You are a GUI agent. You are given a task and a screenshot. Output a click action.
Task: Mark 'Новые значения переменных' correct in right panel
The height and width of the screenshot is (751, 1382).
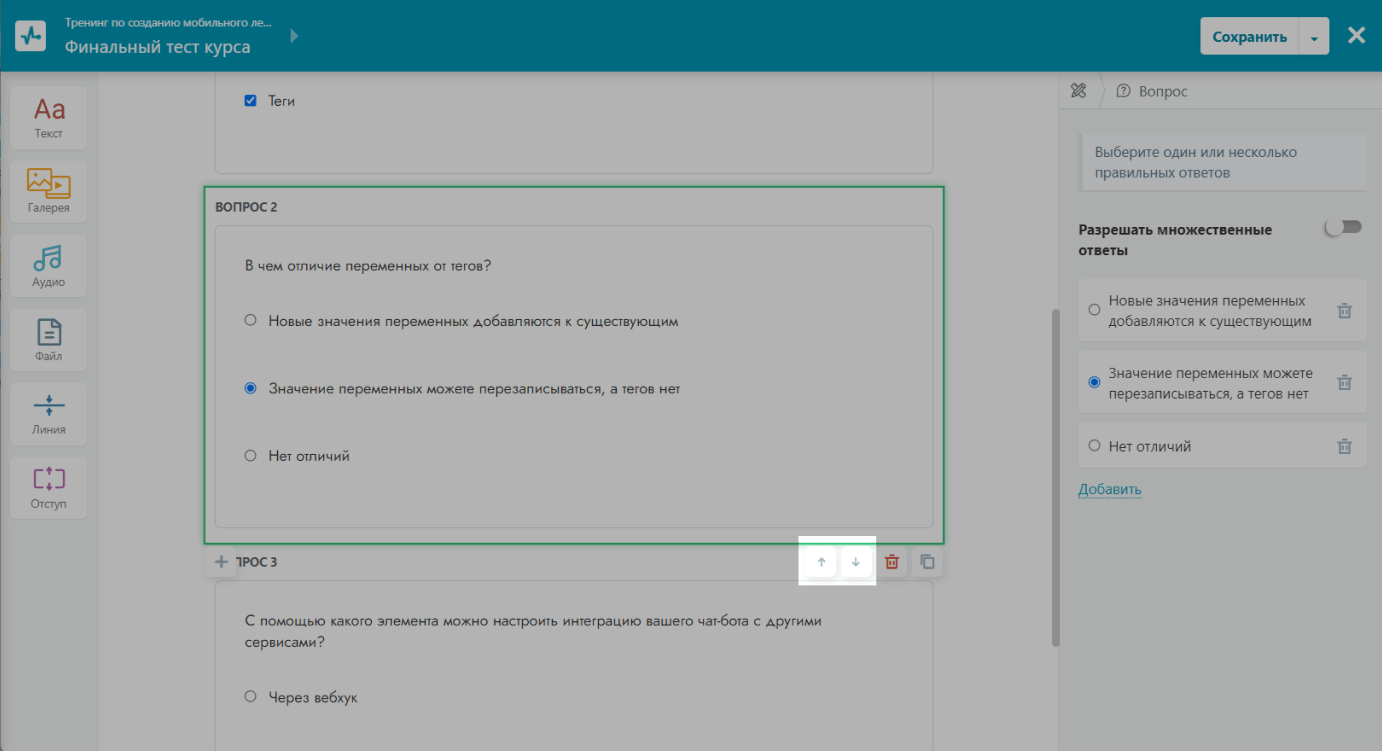(1094, 310)
